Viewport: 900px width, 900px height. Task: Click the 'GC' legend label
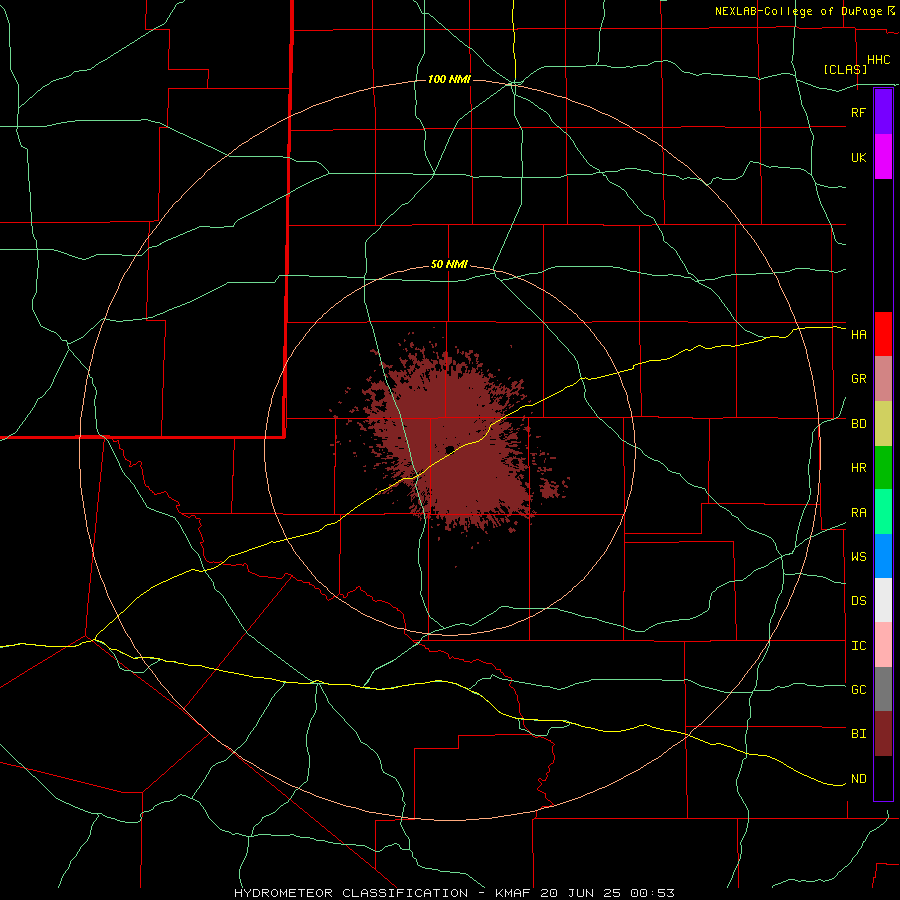(x=859, y=690)
